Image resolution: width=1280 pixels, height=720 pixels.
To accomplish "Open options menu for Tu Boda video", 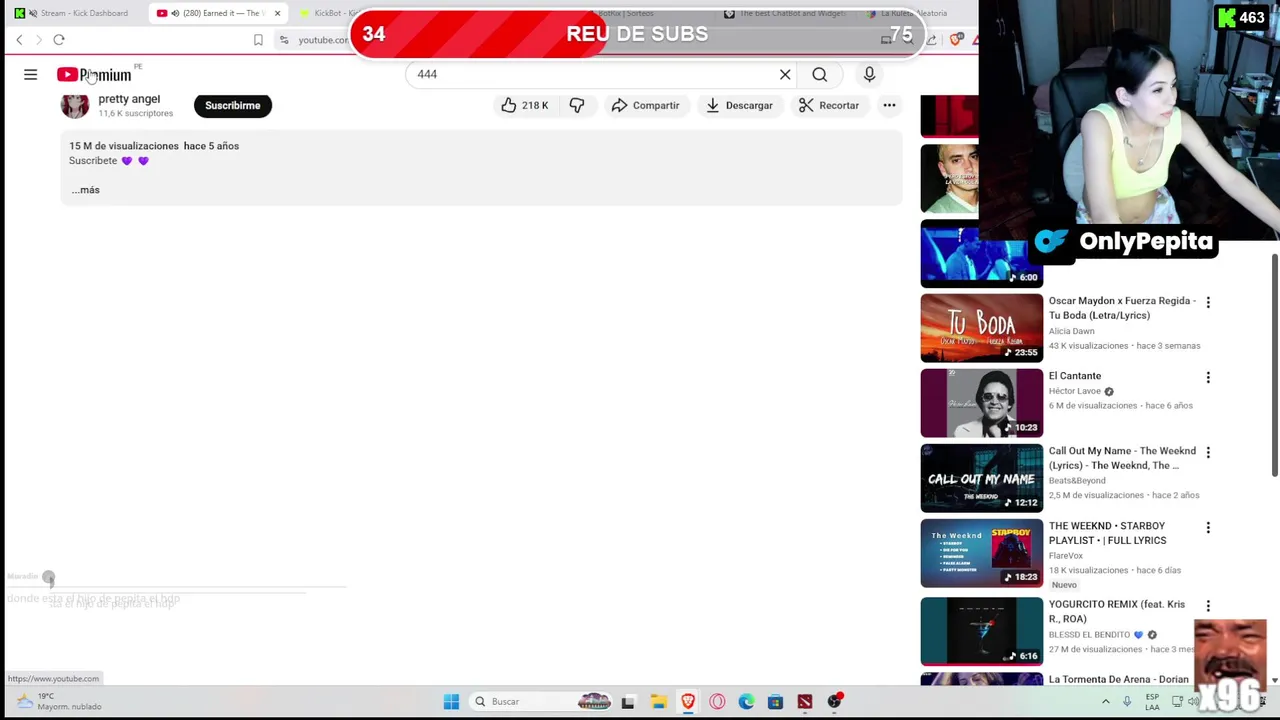I will [1208, 302].
